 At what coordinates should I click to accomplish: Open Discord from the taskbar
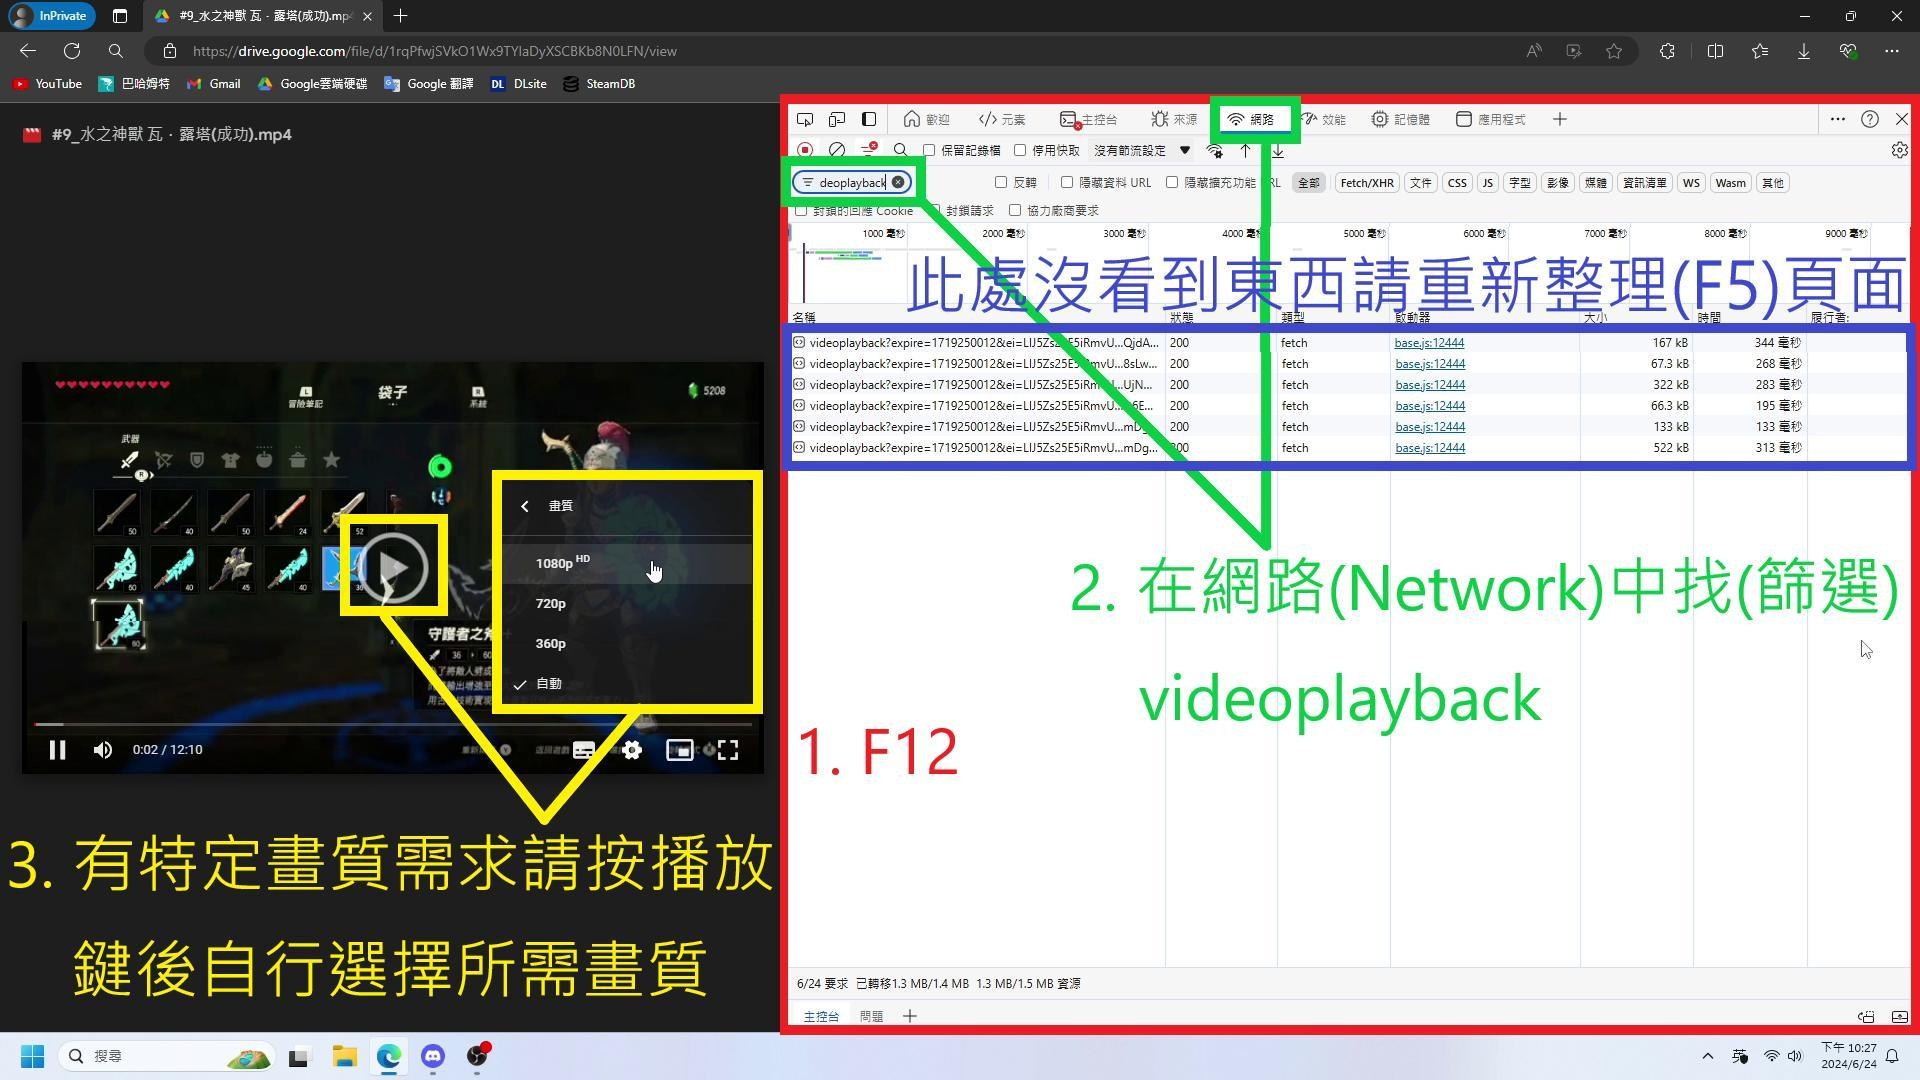click(x=432, y=1056)
